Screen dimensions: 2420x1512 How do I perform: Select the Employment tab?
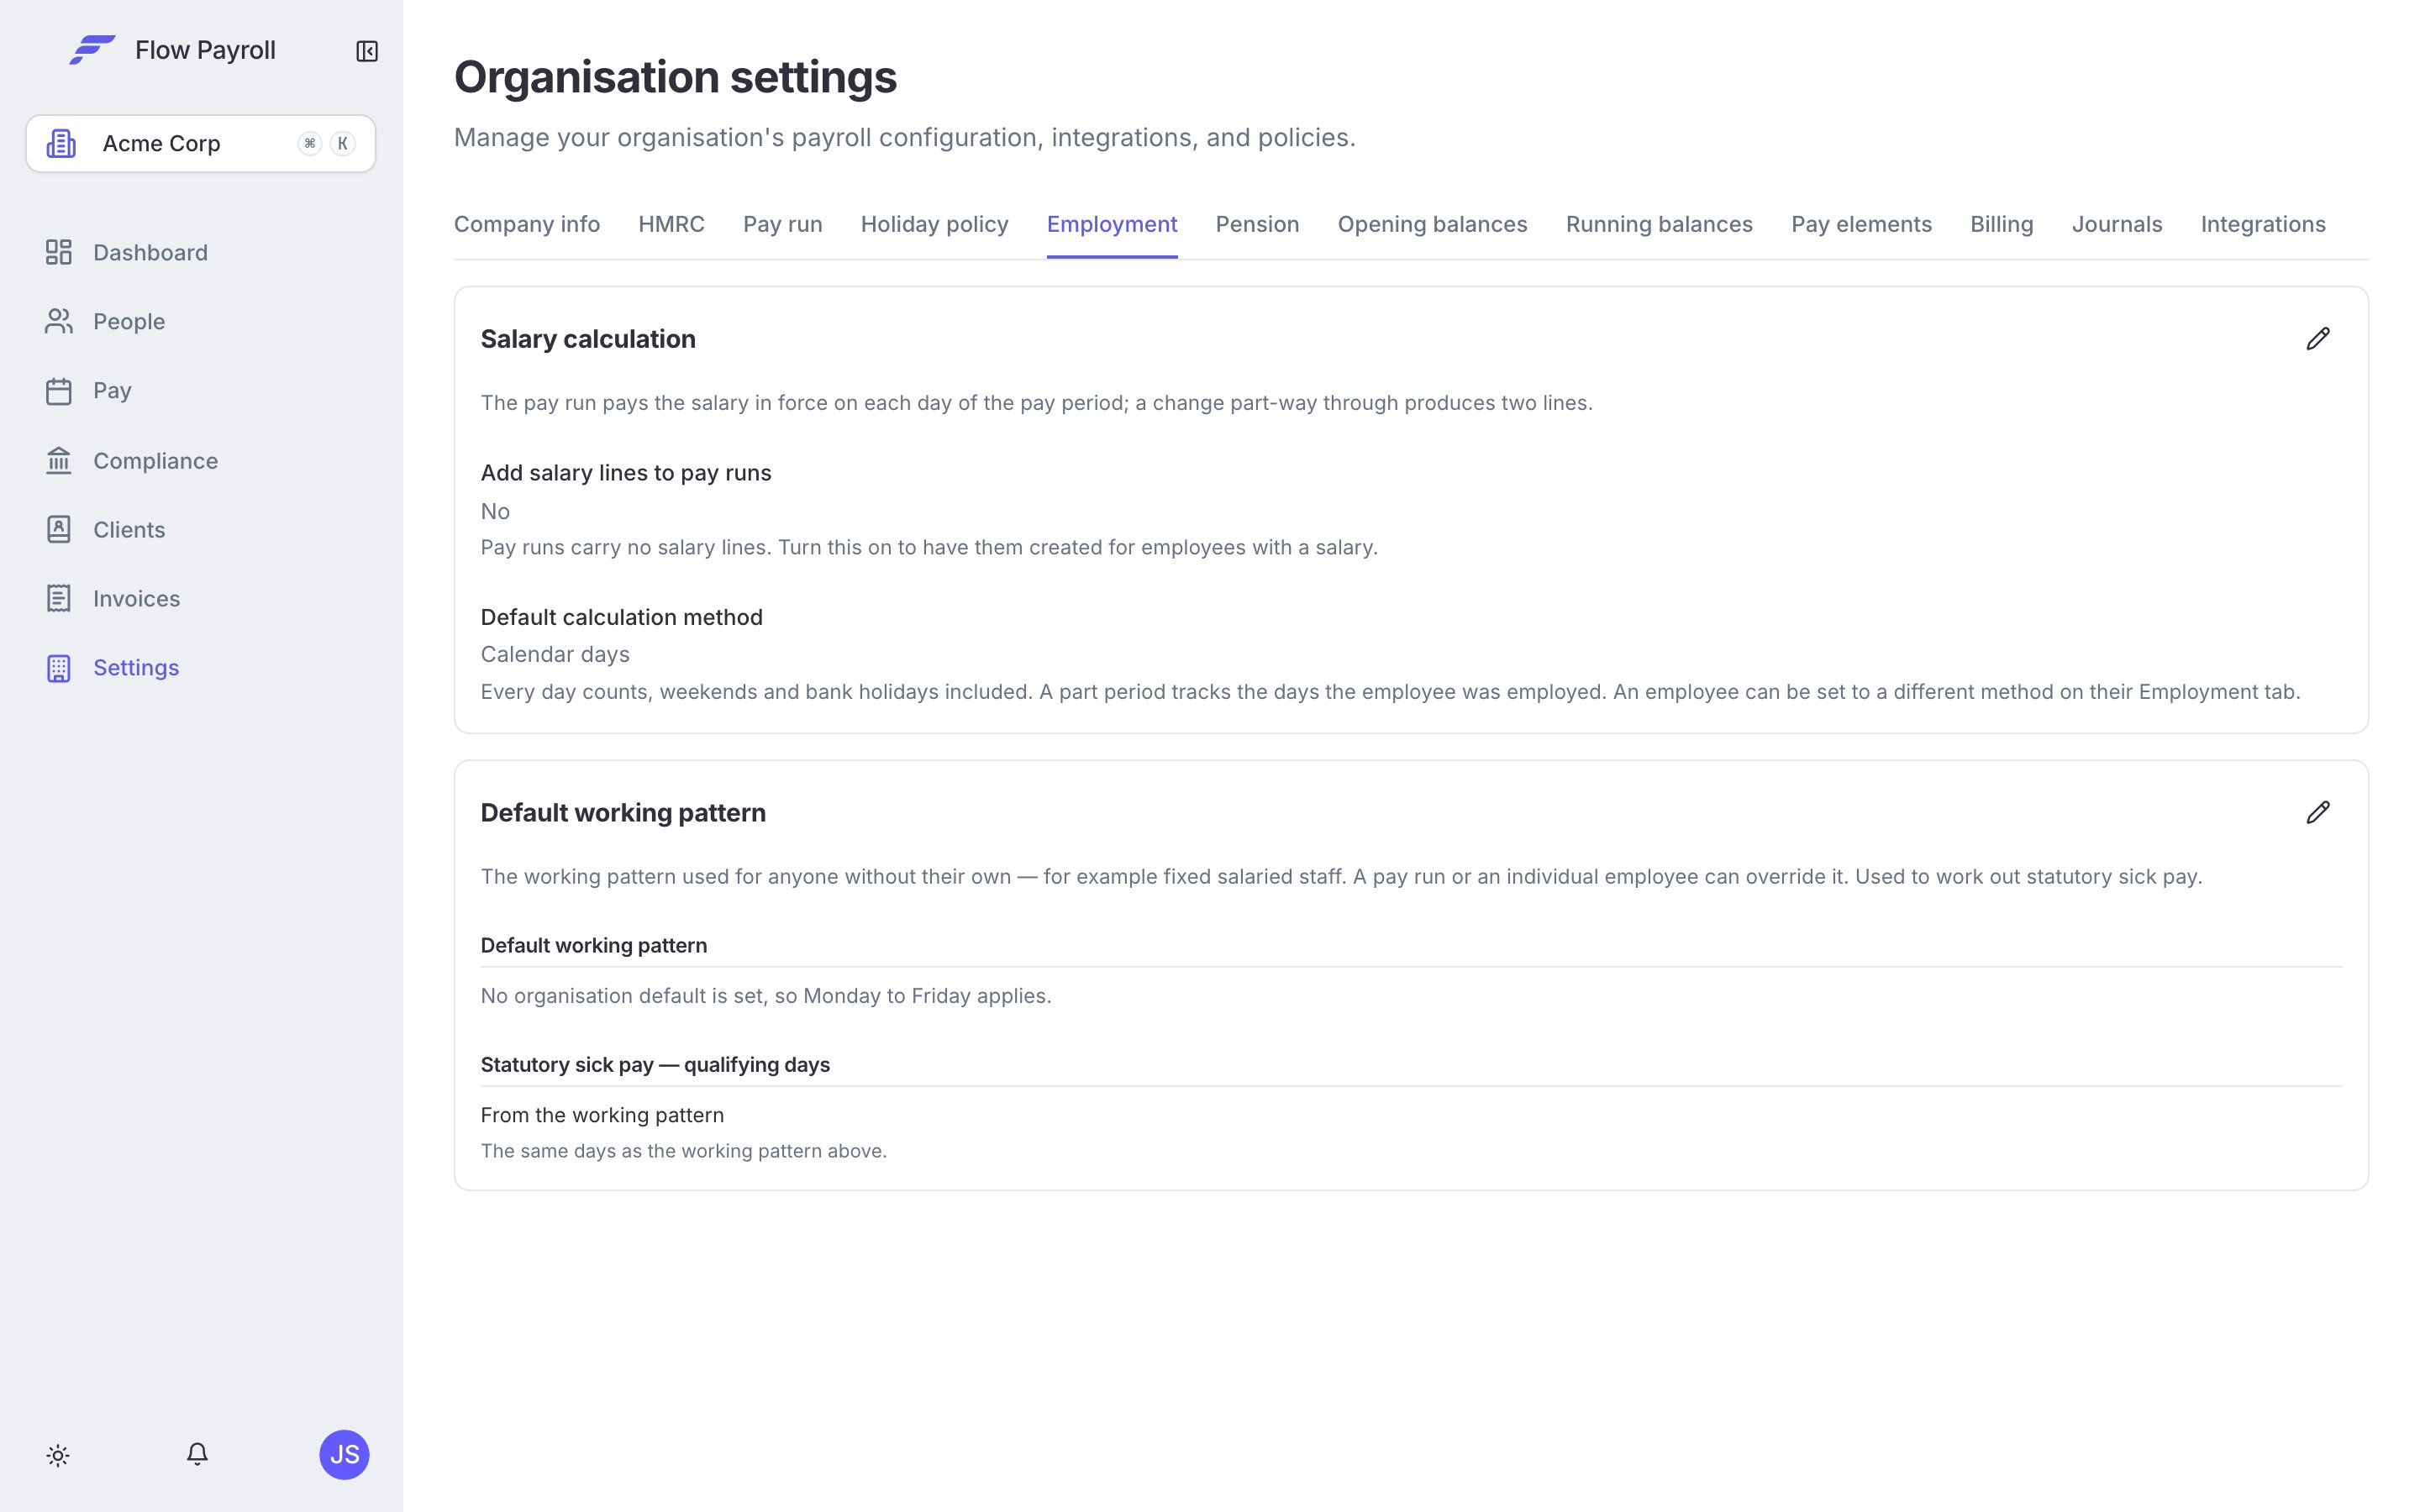click(x=1112, y=224)
